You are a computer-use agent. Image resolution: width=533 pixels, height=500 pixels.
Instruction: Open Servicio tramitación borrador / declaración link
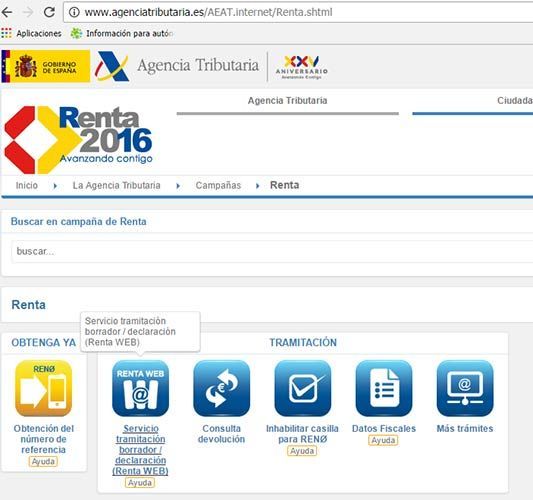[x=140, y=449]
